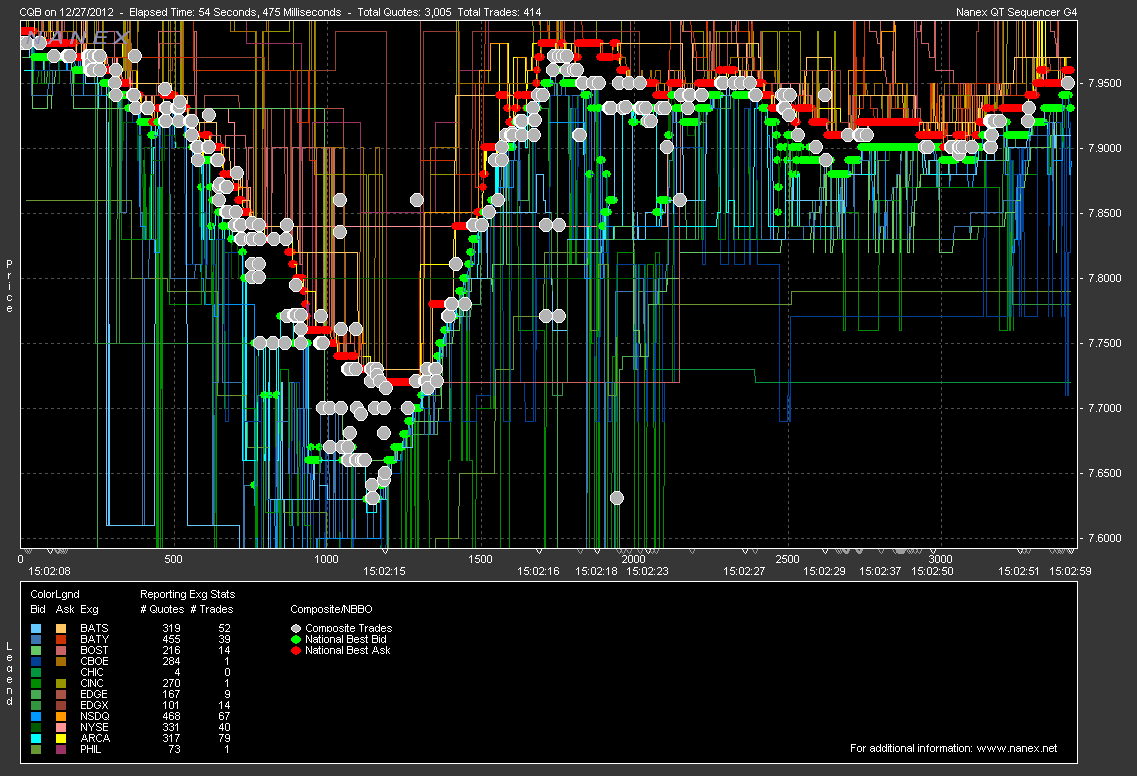1137x776 pixels.
Task: Click the Composite/NBBO heading
Action: point(331,609)
